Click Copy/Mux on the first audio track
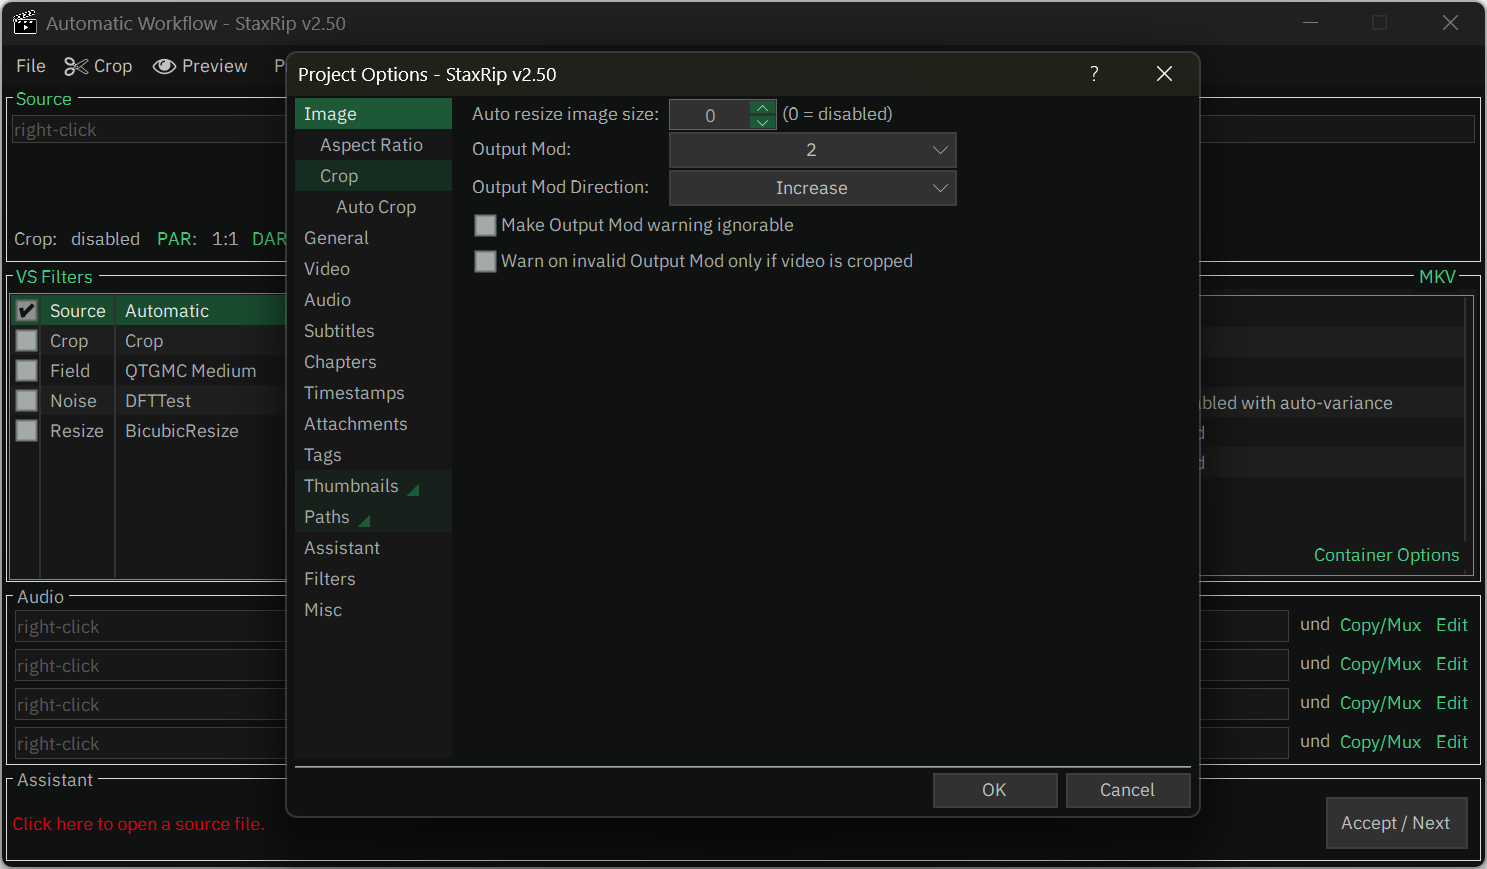 pyautogui.click(x=1380, y=625)
